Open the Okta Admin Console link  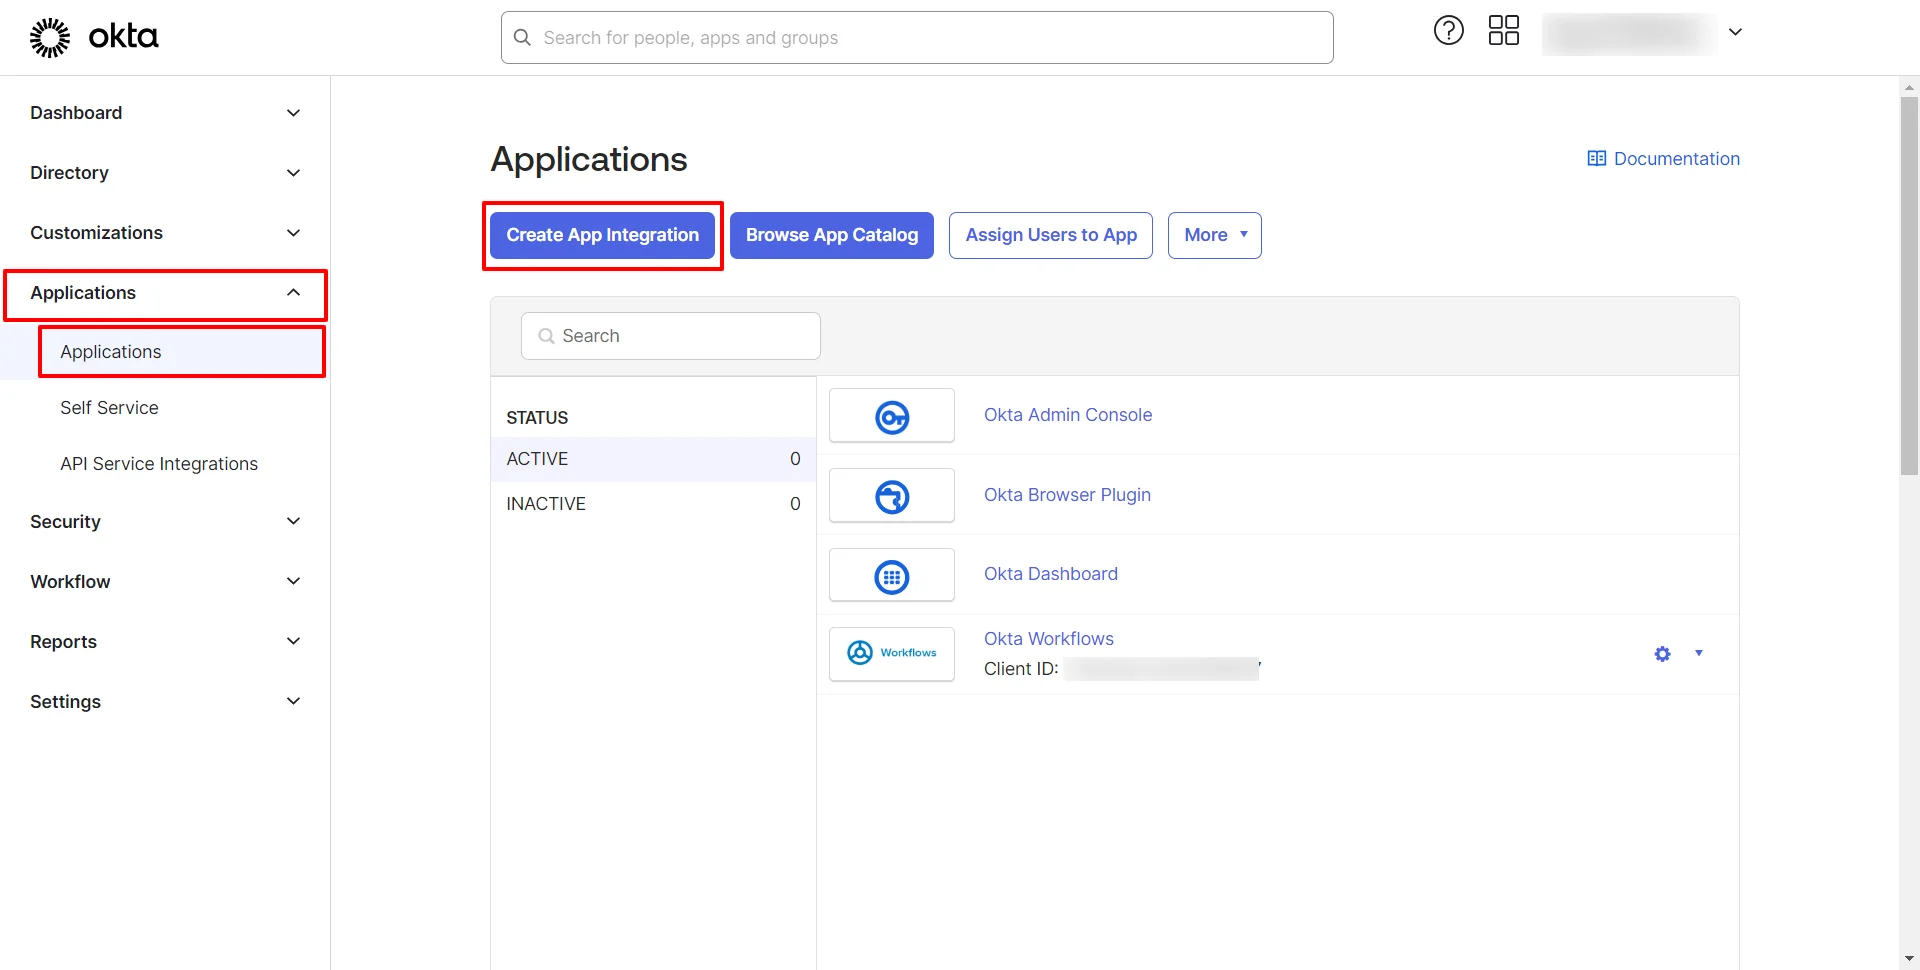pyautogui.click(x=1067, y=414)
